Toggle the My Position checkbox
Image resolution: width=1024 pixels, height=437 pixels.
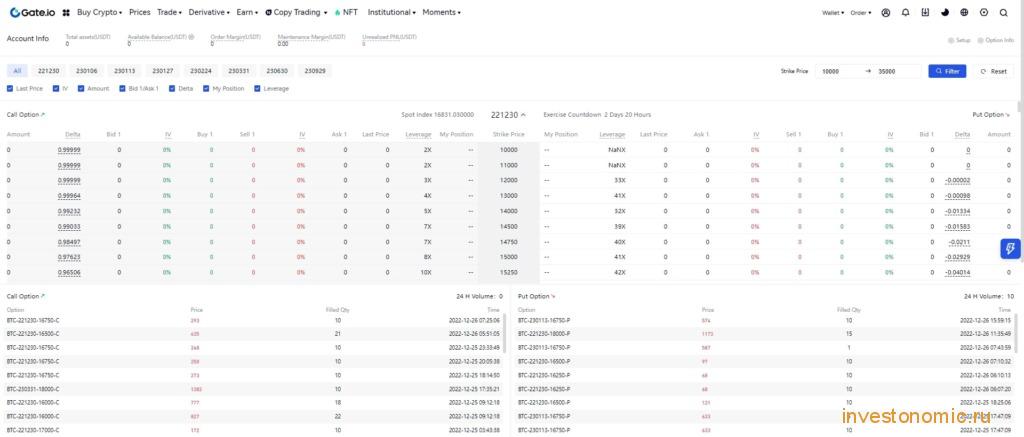click(x=206, y=88)
